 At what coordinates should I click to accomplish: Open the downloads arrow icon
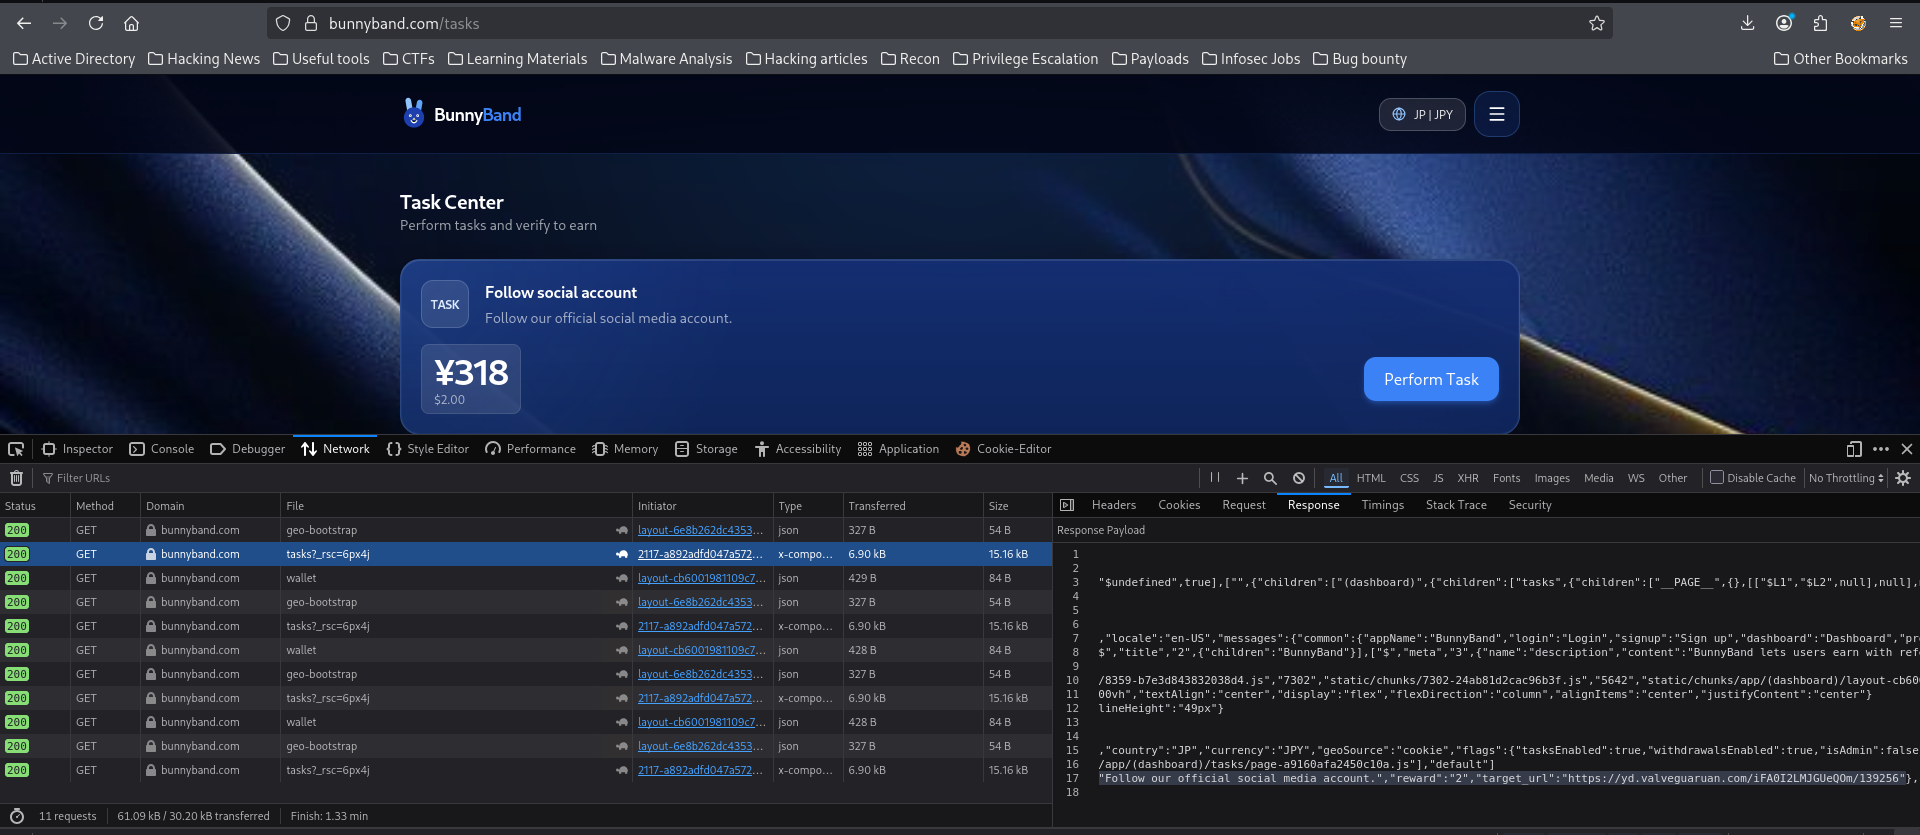(1747, 23)
